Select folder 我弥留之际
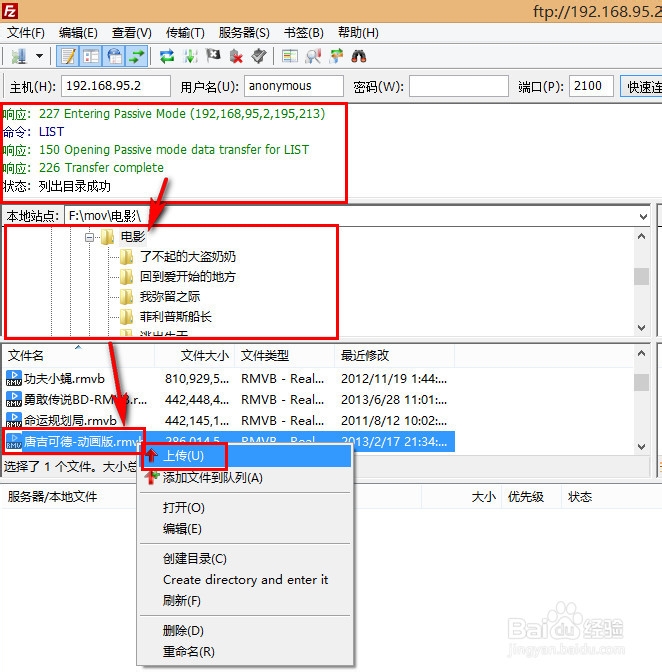The height and width of the screenshot is (672, 662). point(170,297)
